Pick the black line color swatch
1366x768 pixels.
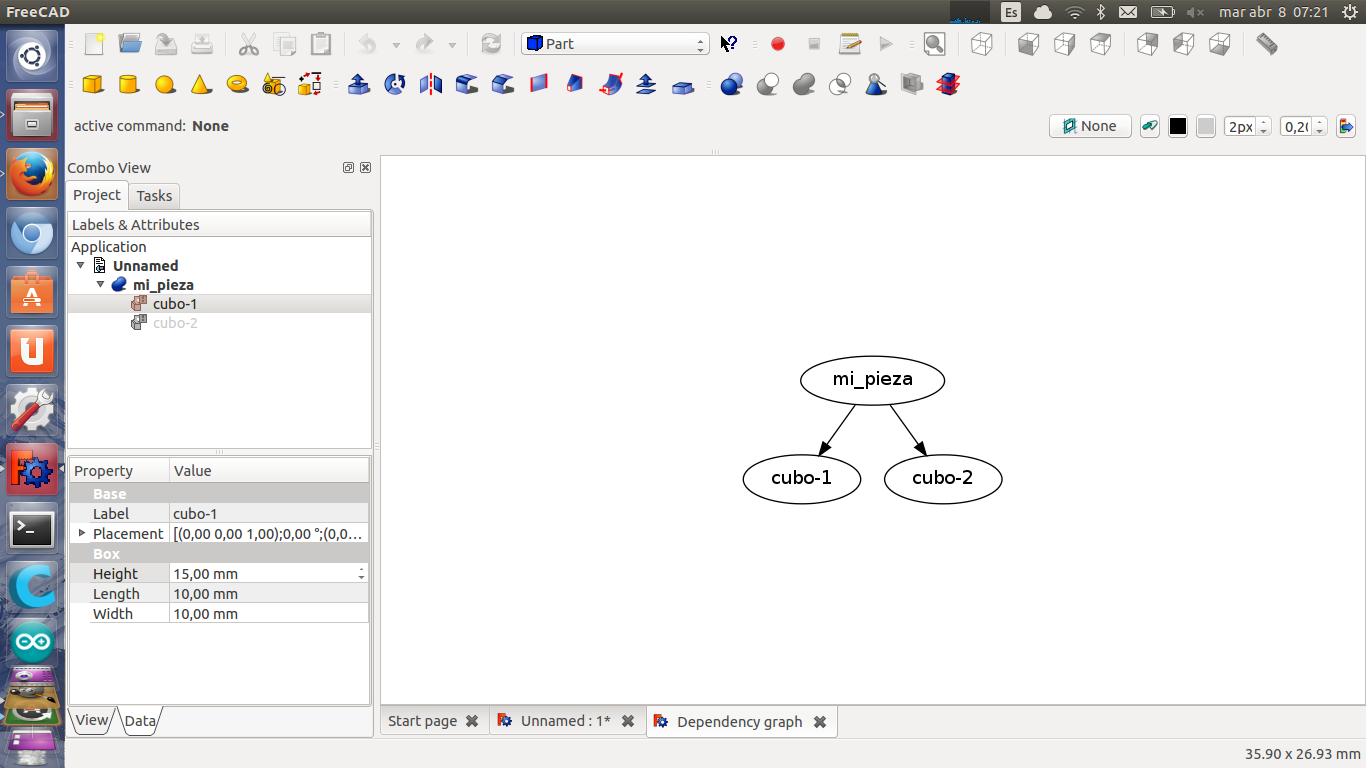click(1178, 126)
